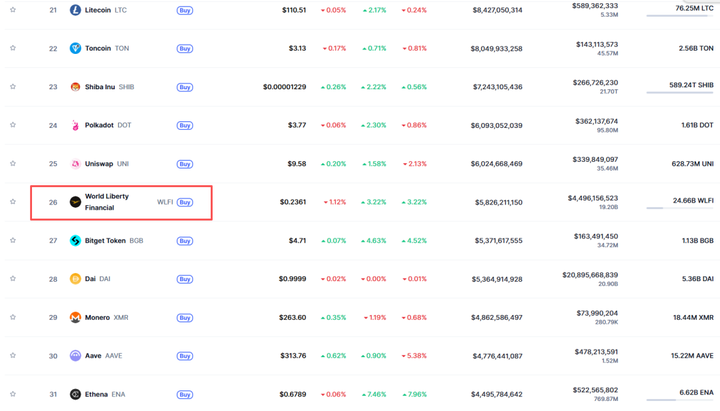This screenshot has width=720, height=411.
Task: Click the Toncoin logo icon
Action: [75, 48]
